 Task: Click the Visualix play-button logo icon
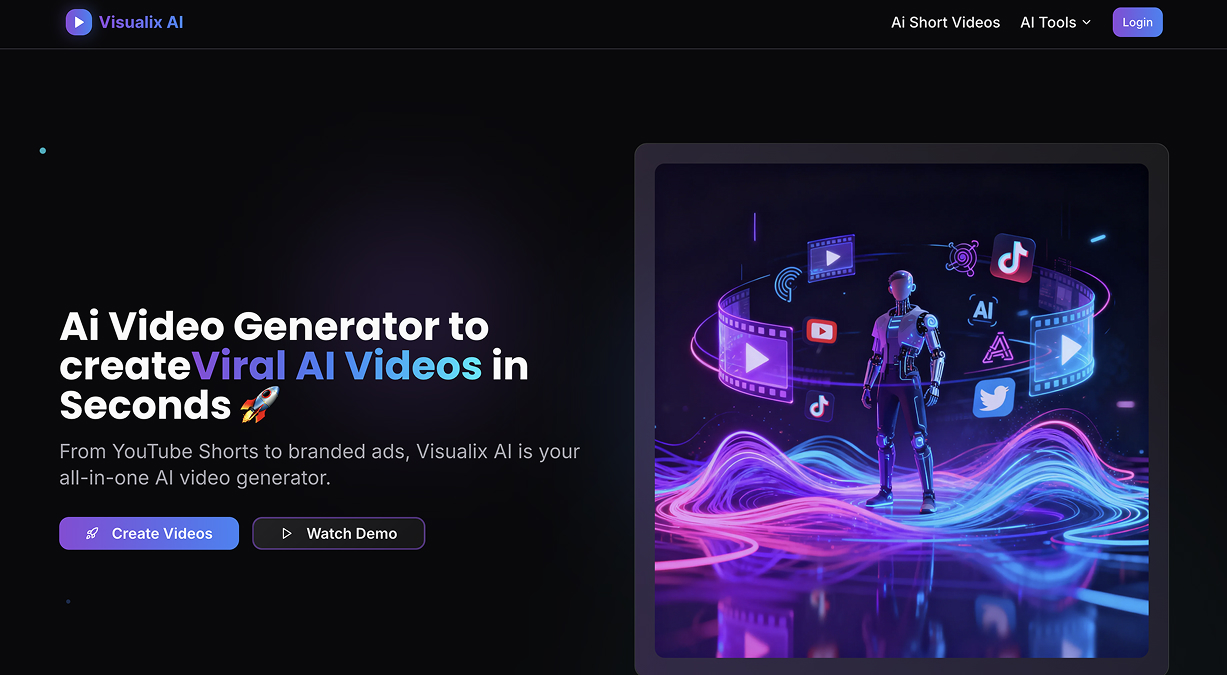79,22
